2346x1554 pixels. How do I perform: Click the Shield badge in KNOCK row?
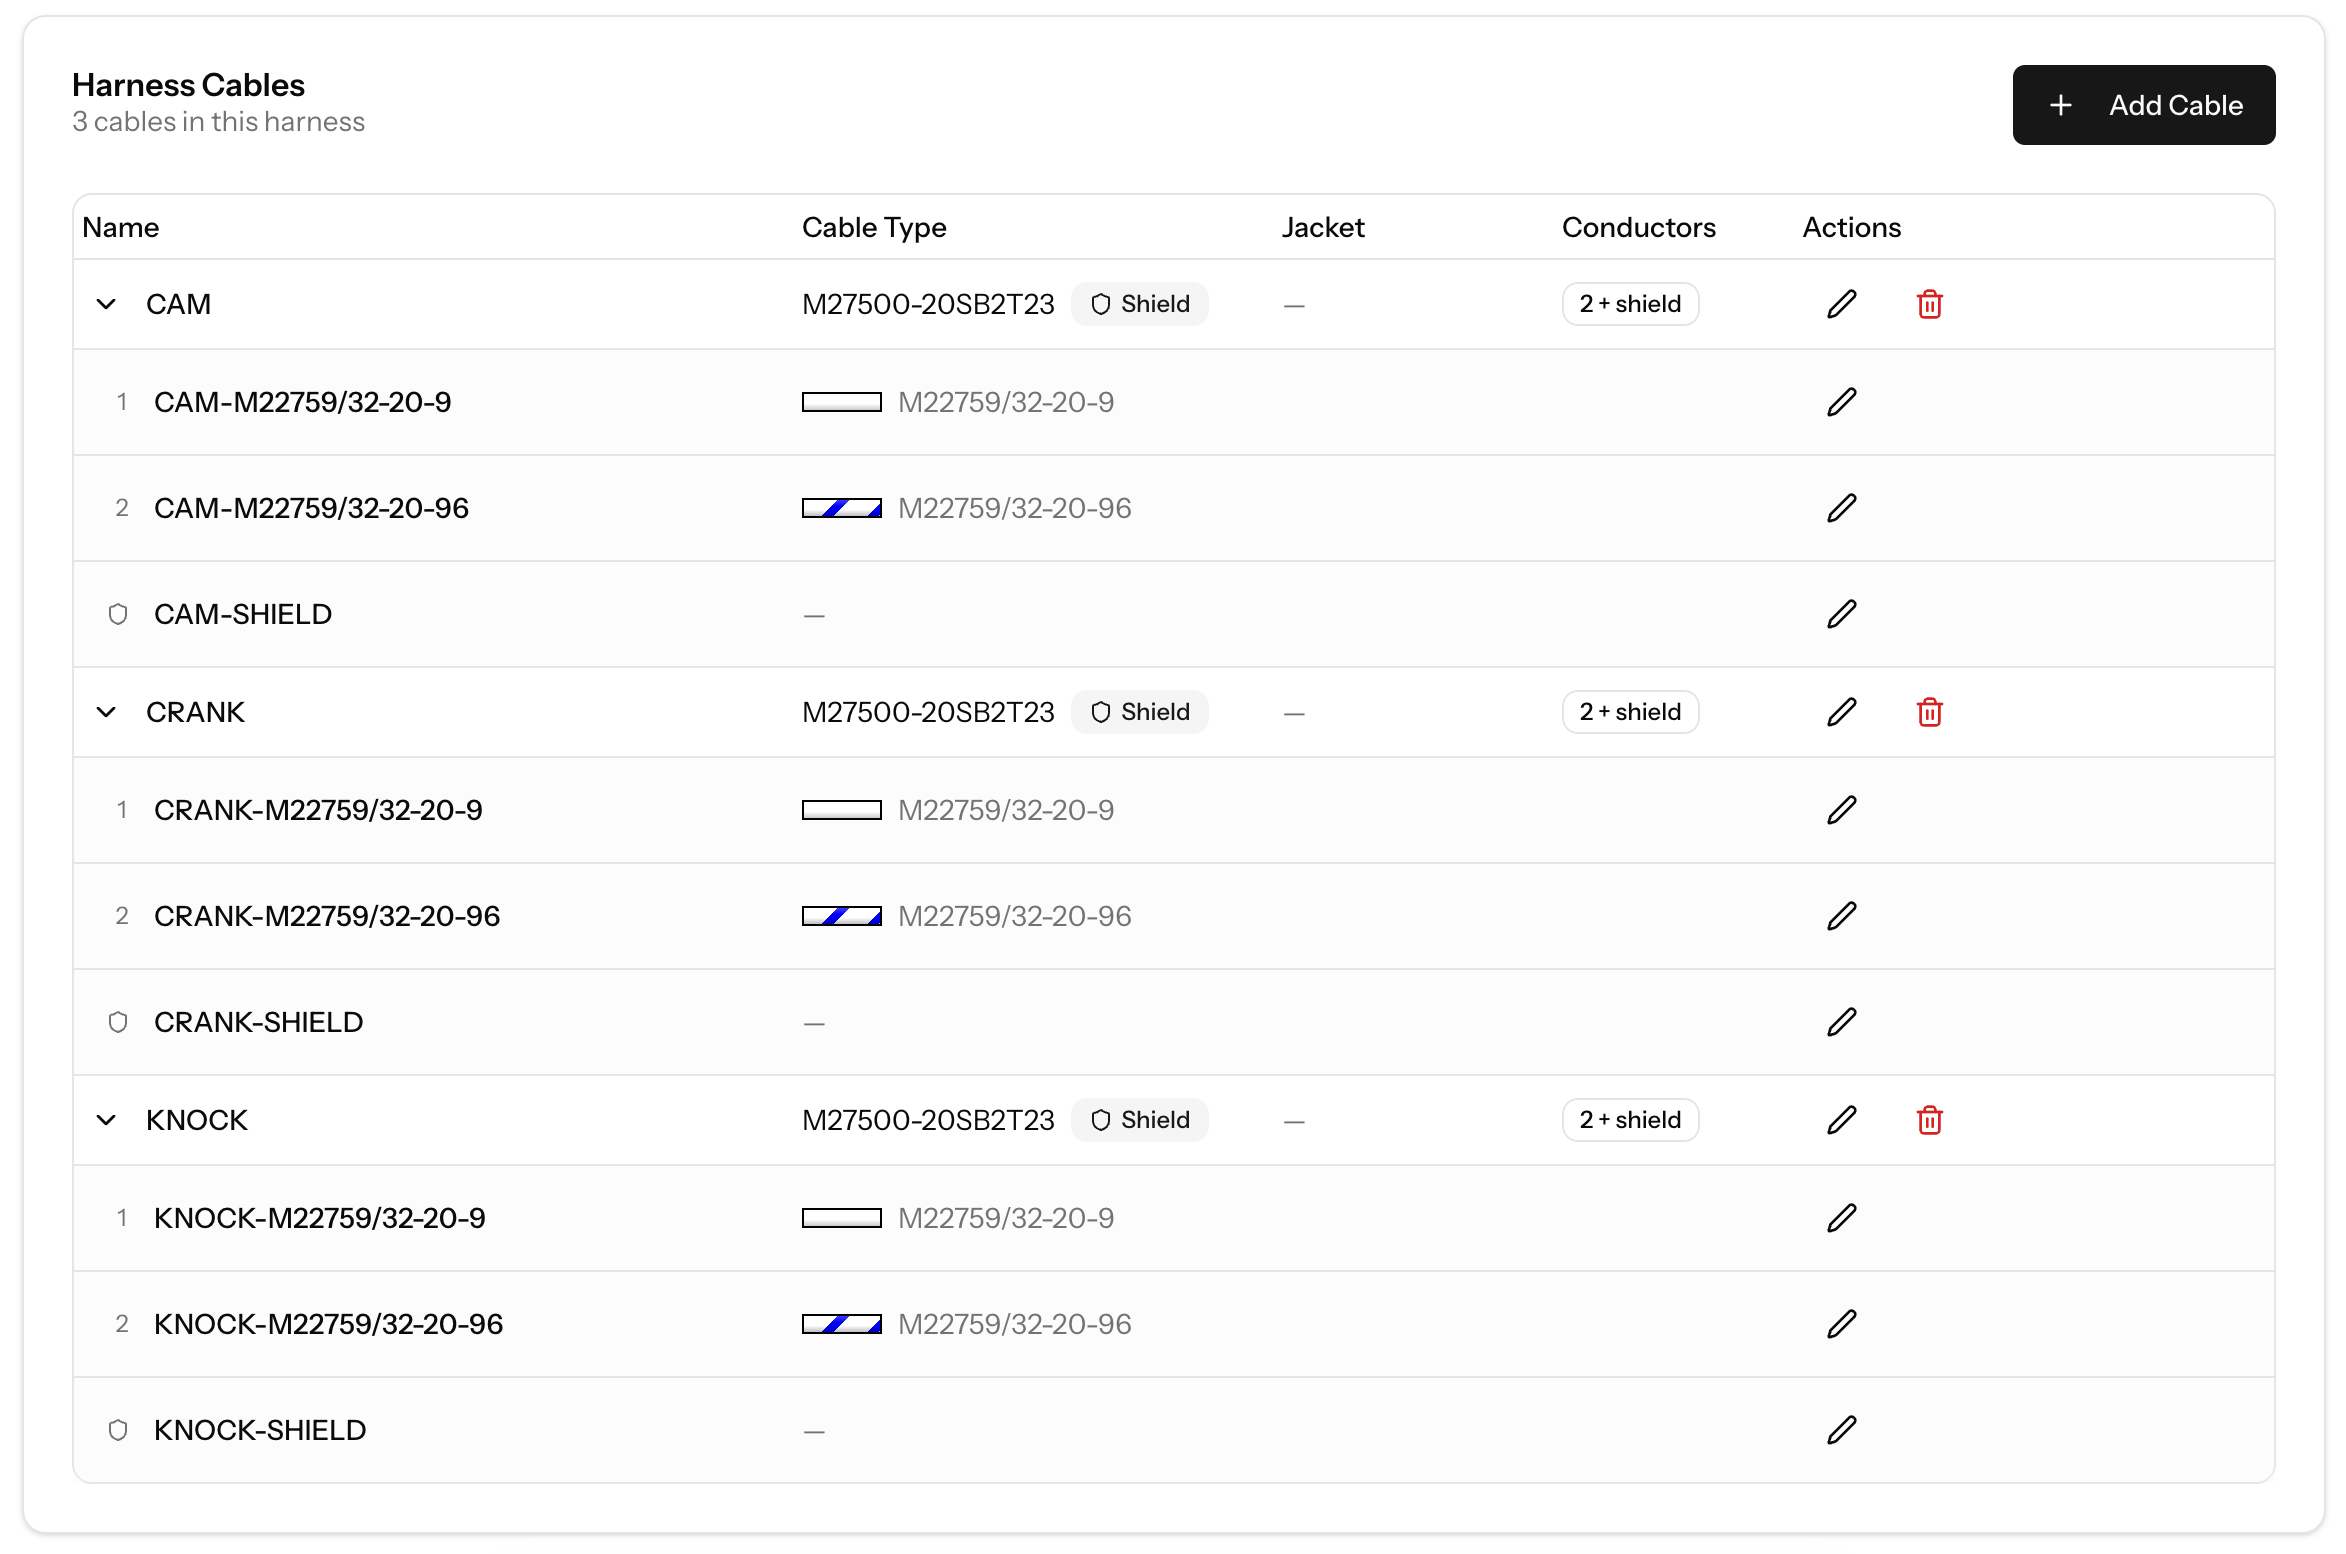point(1140,1120)
